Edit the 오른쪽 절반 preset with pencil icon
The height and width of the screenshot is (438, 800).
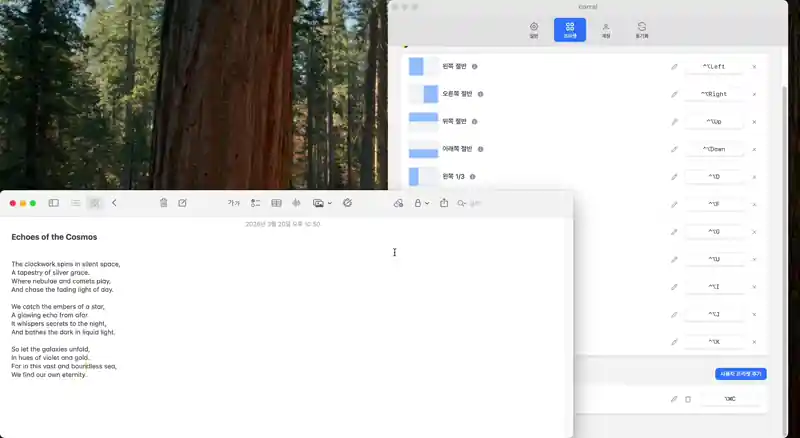coord(674,94)
